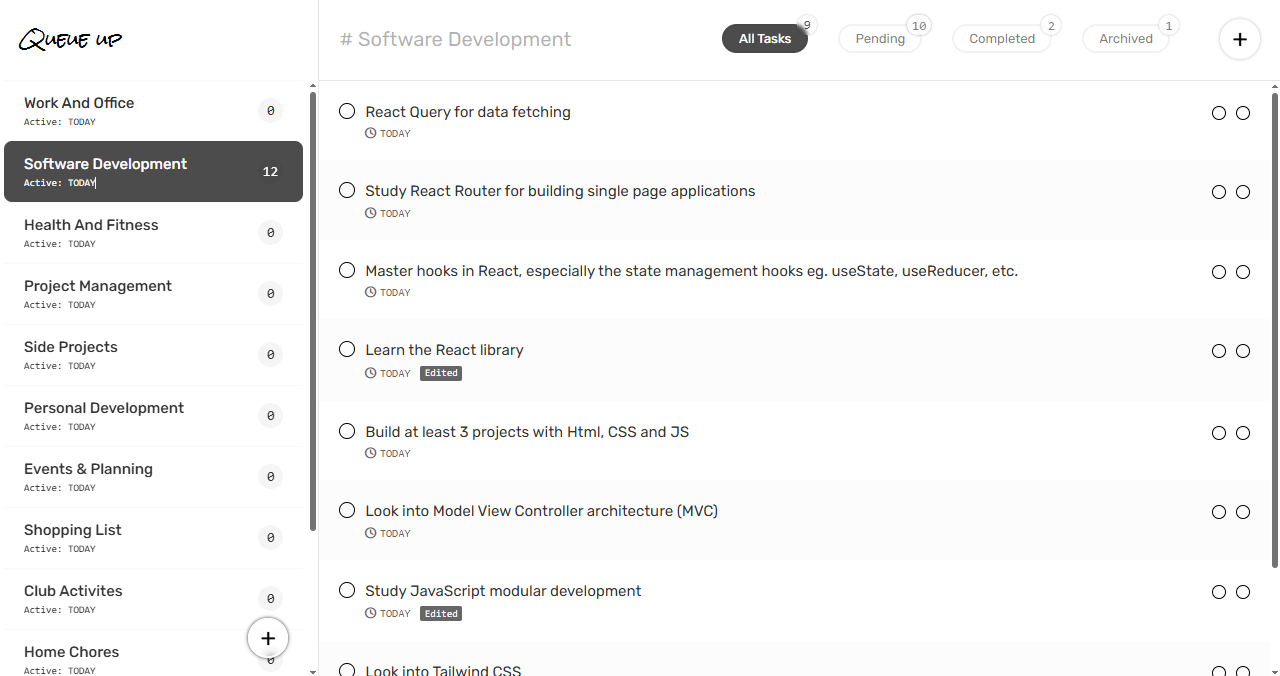The height and width of the screenshot is (676, 1280).
Task: Click right action circle on Model View Controller row
Action: [1243, 512]
